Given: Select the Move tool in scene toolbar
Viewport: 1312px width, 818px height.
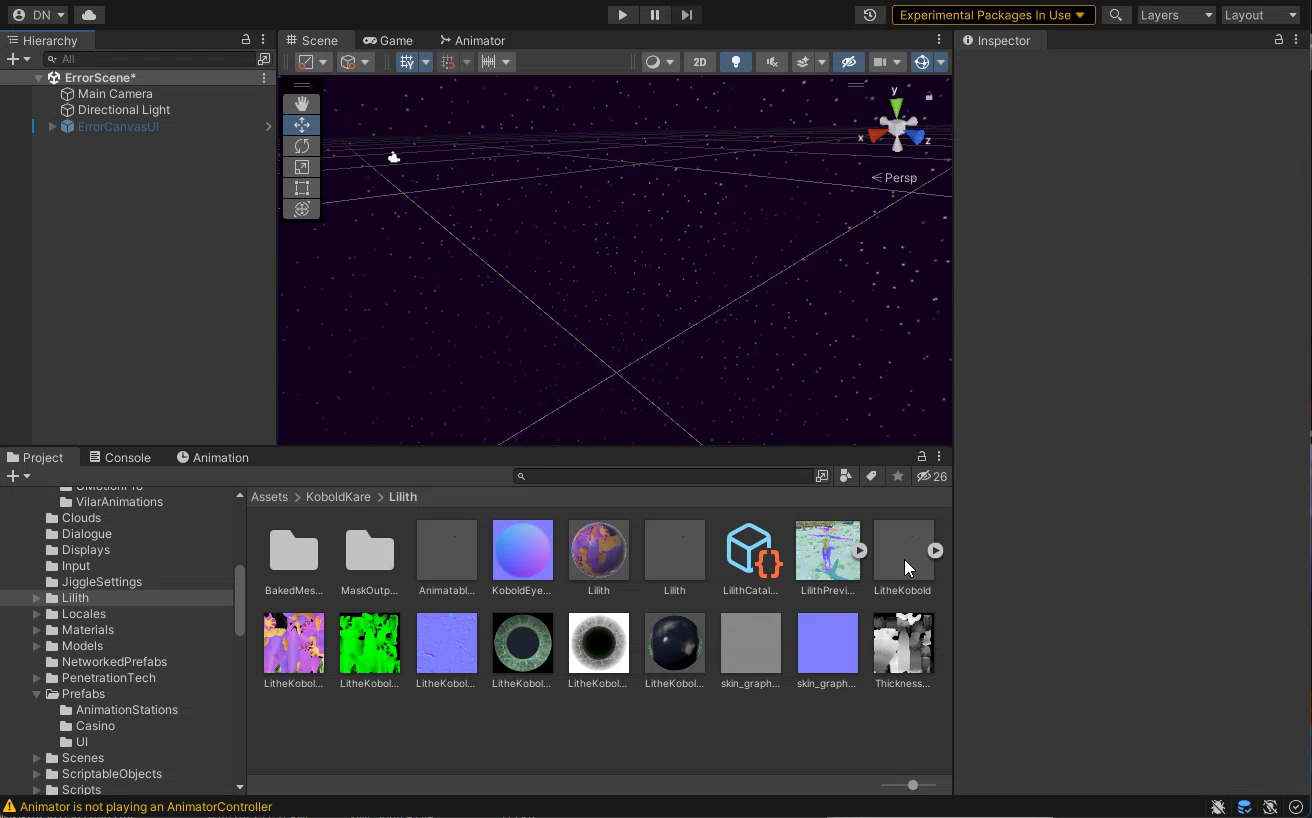Looking at the screenshot, I should point(302,125).
